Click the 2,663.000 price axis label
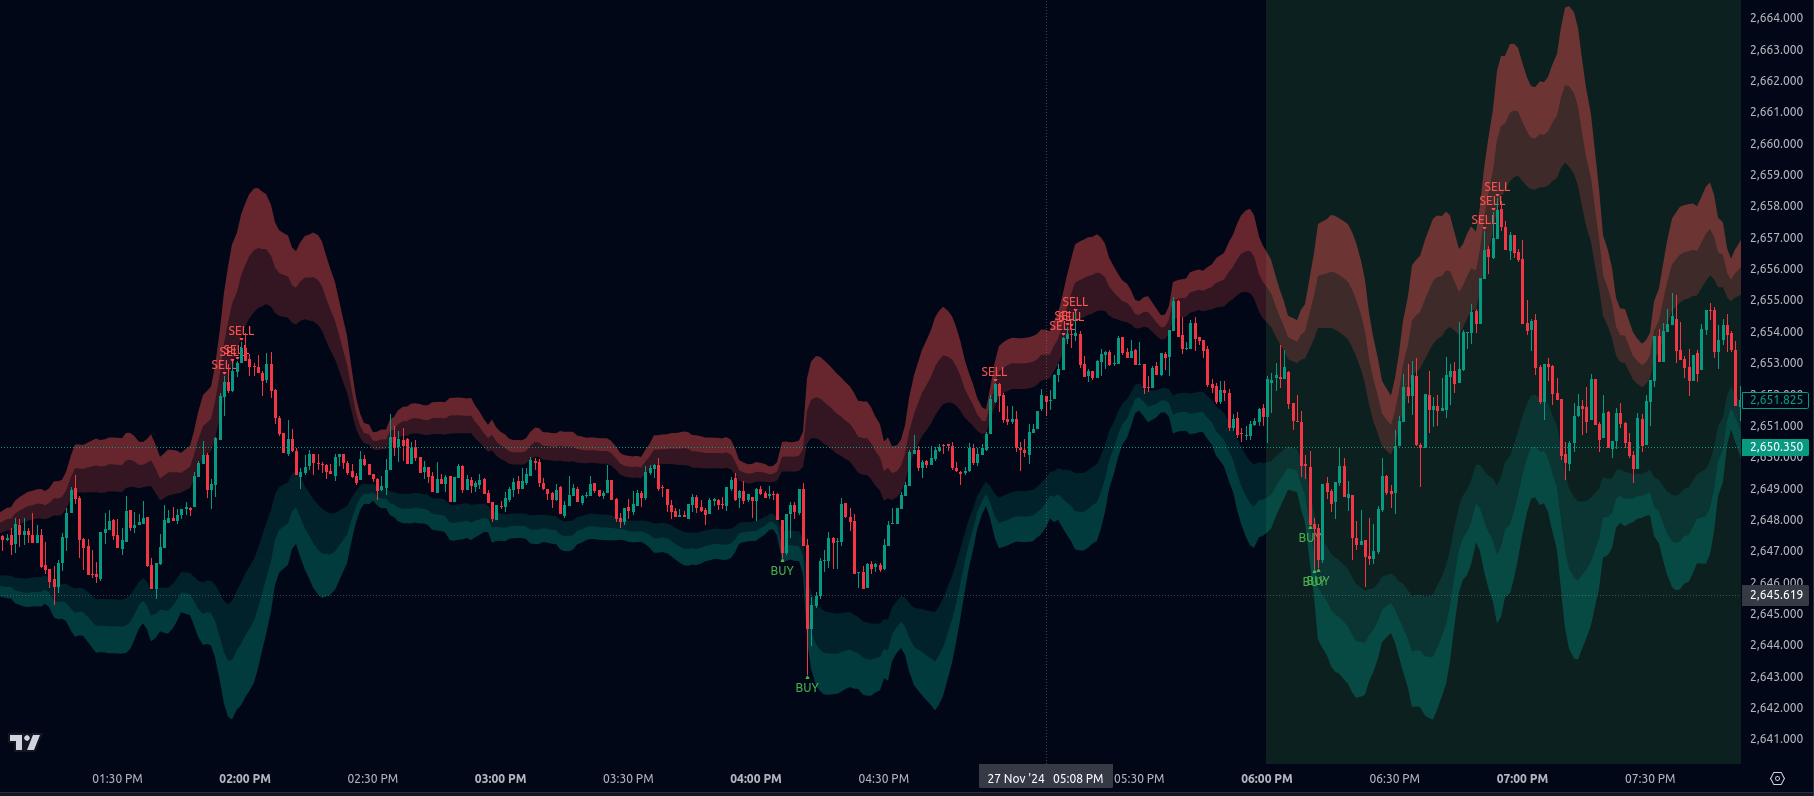Viewport: 1814px width, 796px height. 1776,50
